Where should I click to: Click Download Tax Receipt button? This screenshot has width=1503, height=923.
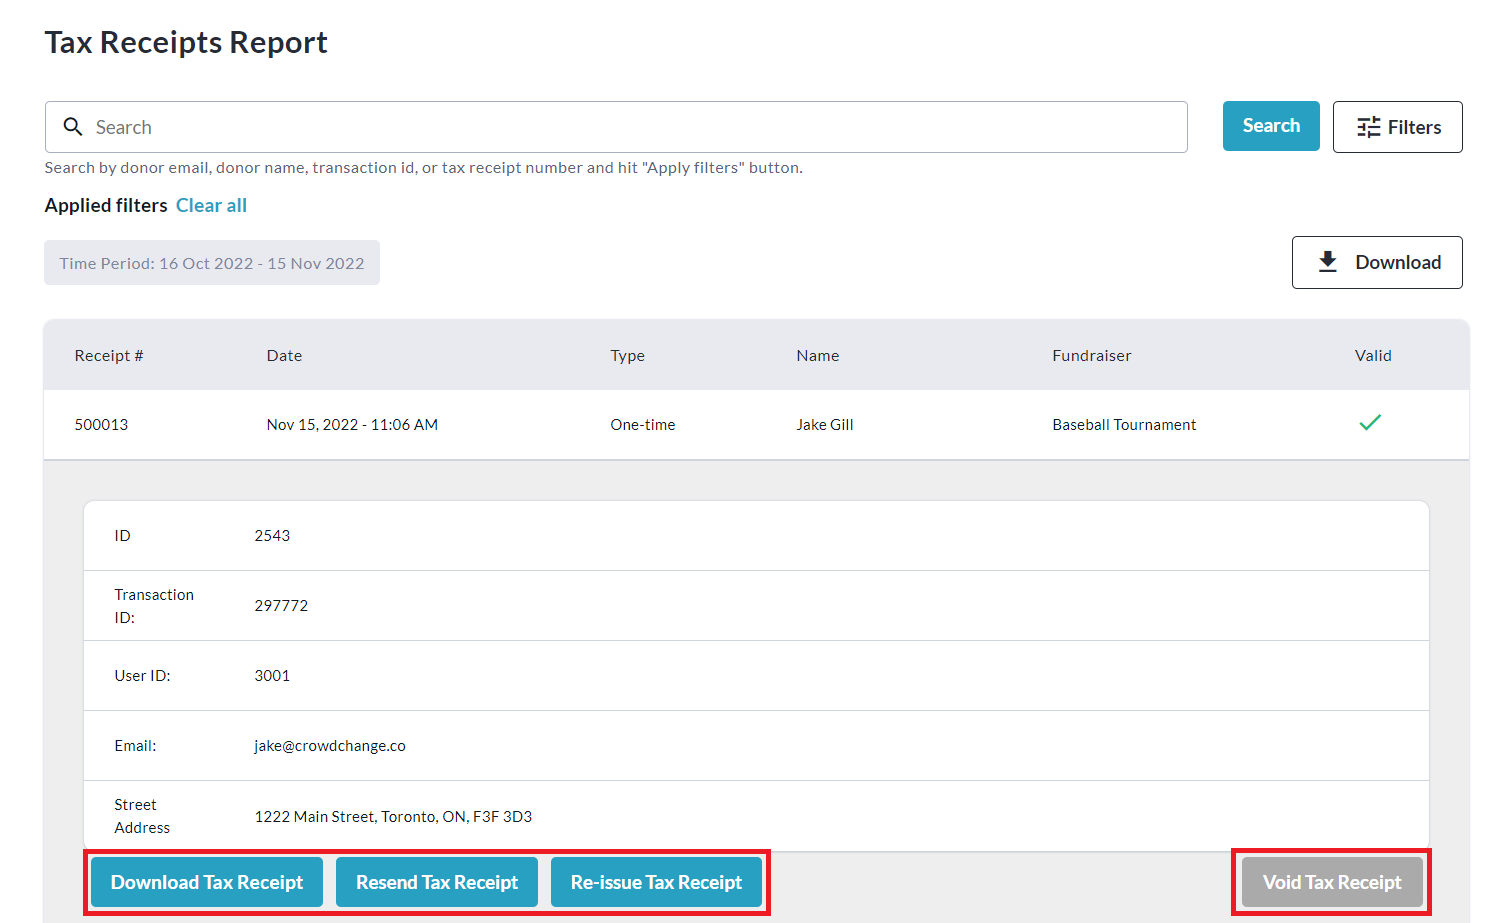[x=207, y=882]
